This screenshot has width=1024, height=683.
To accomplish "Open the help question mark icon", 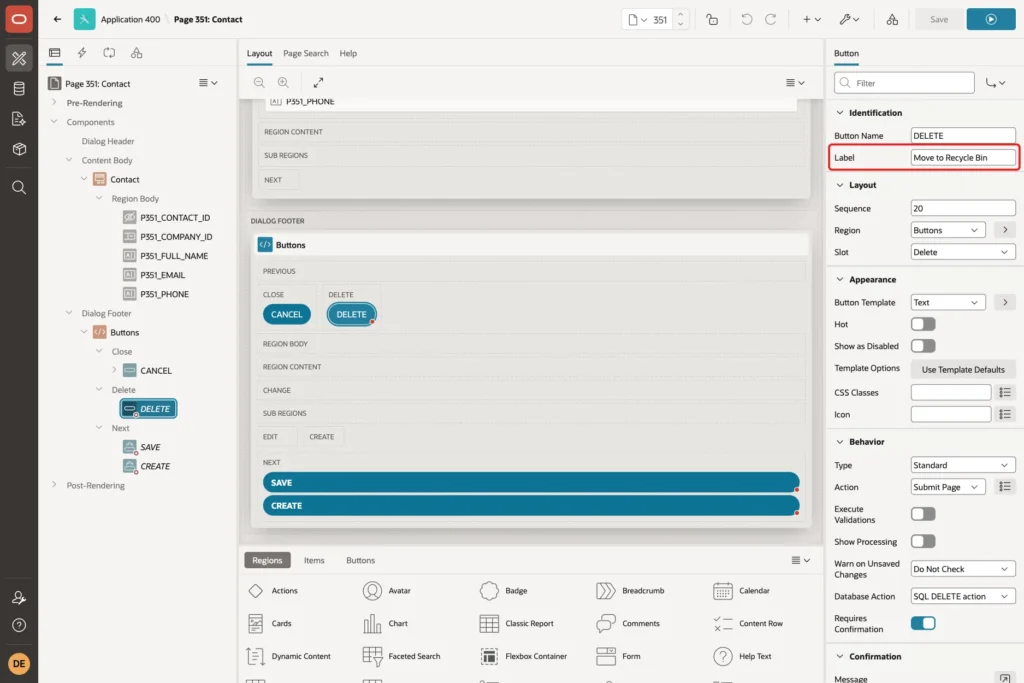I will pyautogui.click(x=19, y=625).
